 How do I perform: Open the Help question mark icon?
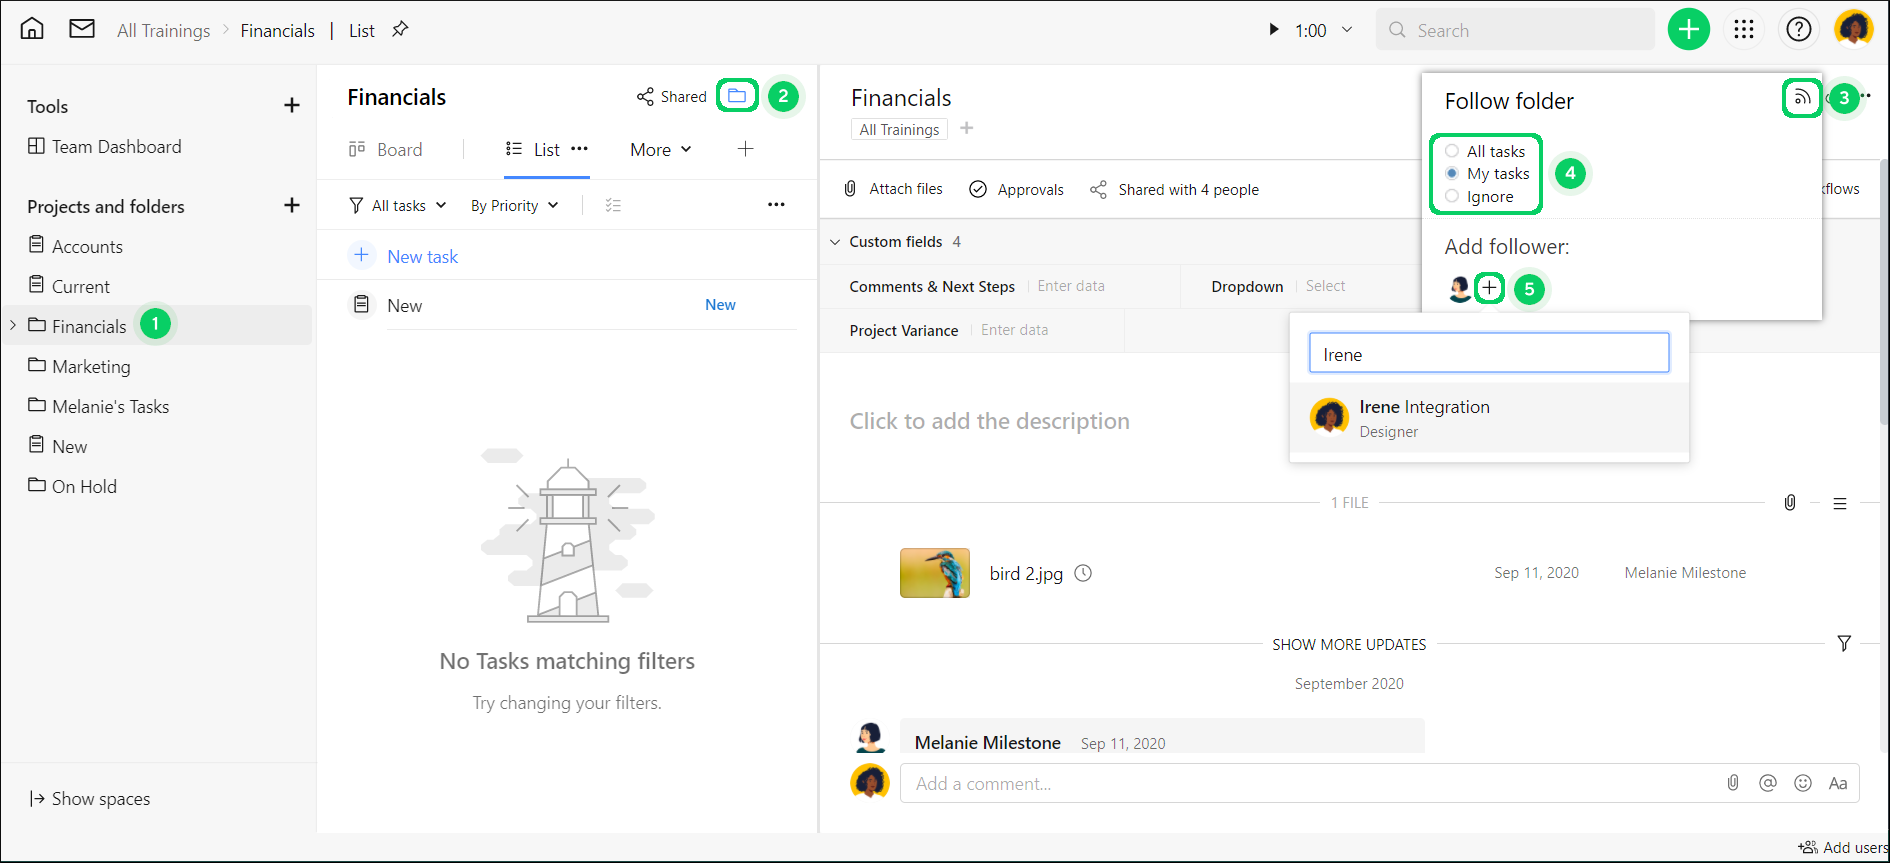click(1799, 29)
